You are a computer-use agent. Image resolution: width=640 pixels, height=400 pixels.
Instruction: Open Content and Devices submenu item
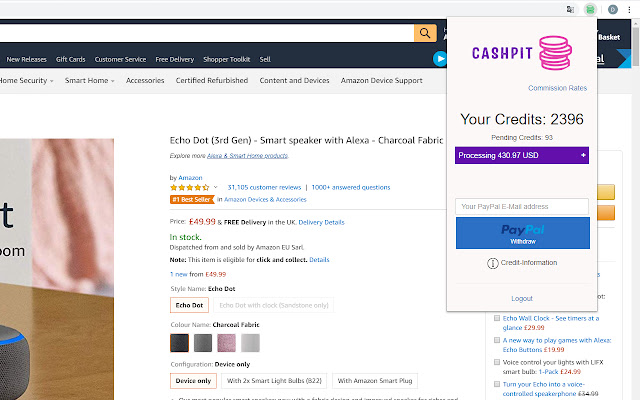tap(294, 80)
